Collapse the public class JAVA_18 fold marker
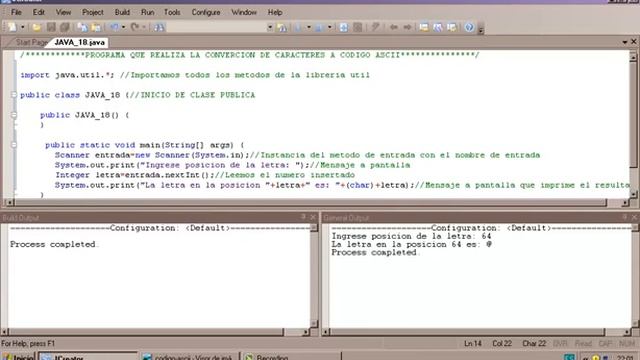The height and width of the screenshot is (360, 640). coord(14,95)
